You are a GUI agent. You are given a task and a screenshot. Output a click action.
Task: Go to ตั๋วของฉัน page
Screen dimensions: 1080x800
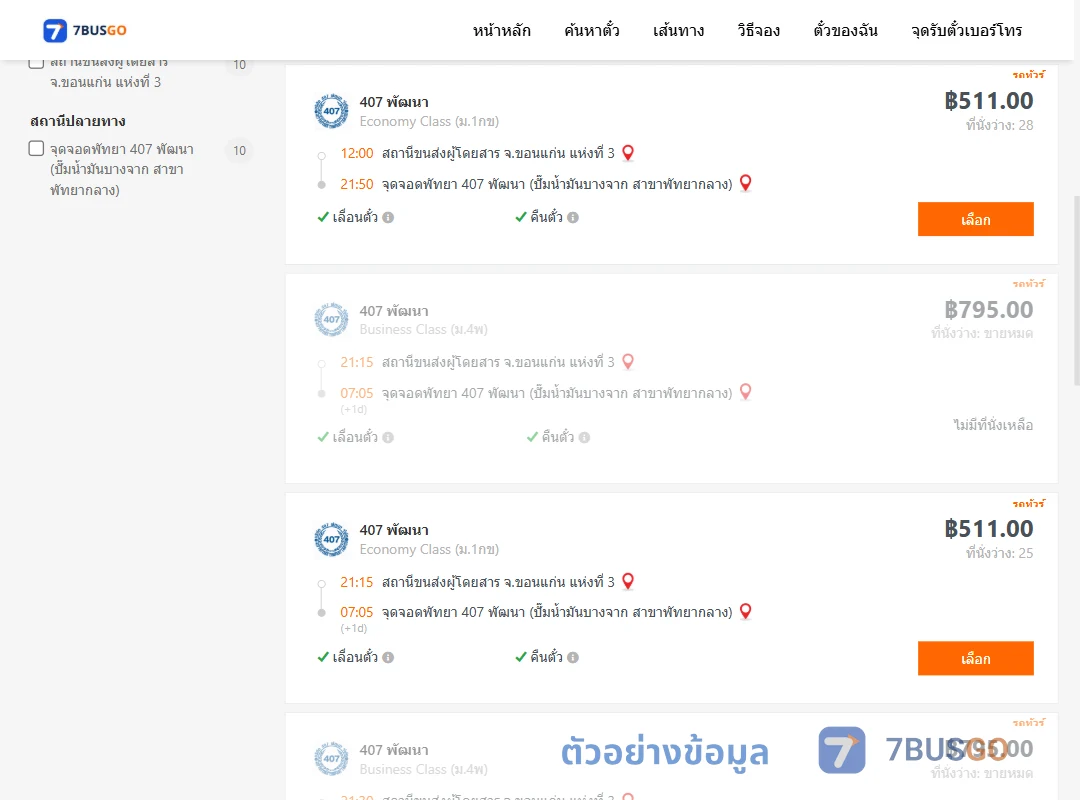(x=845, y=30)
